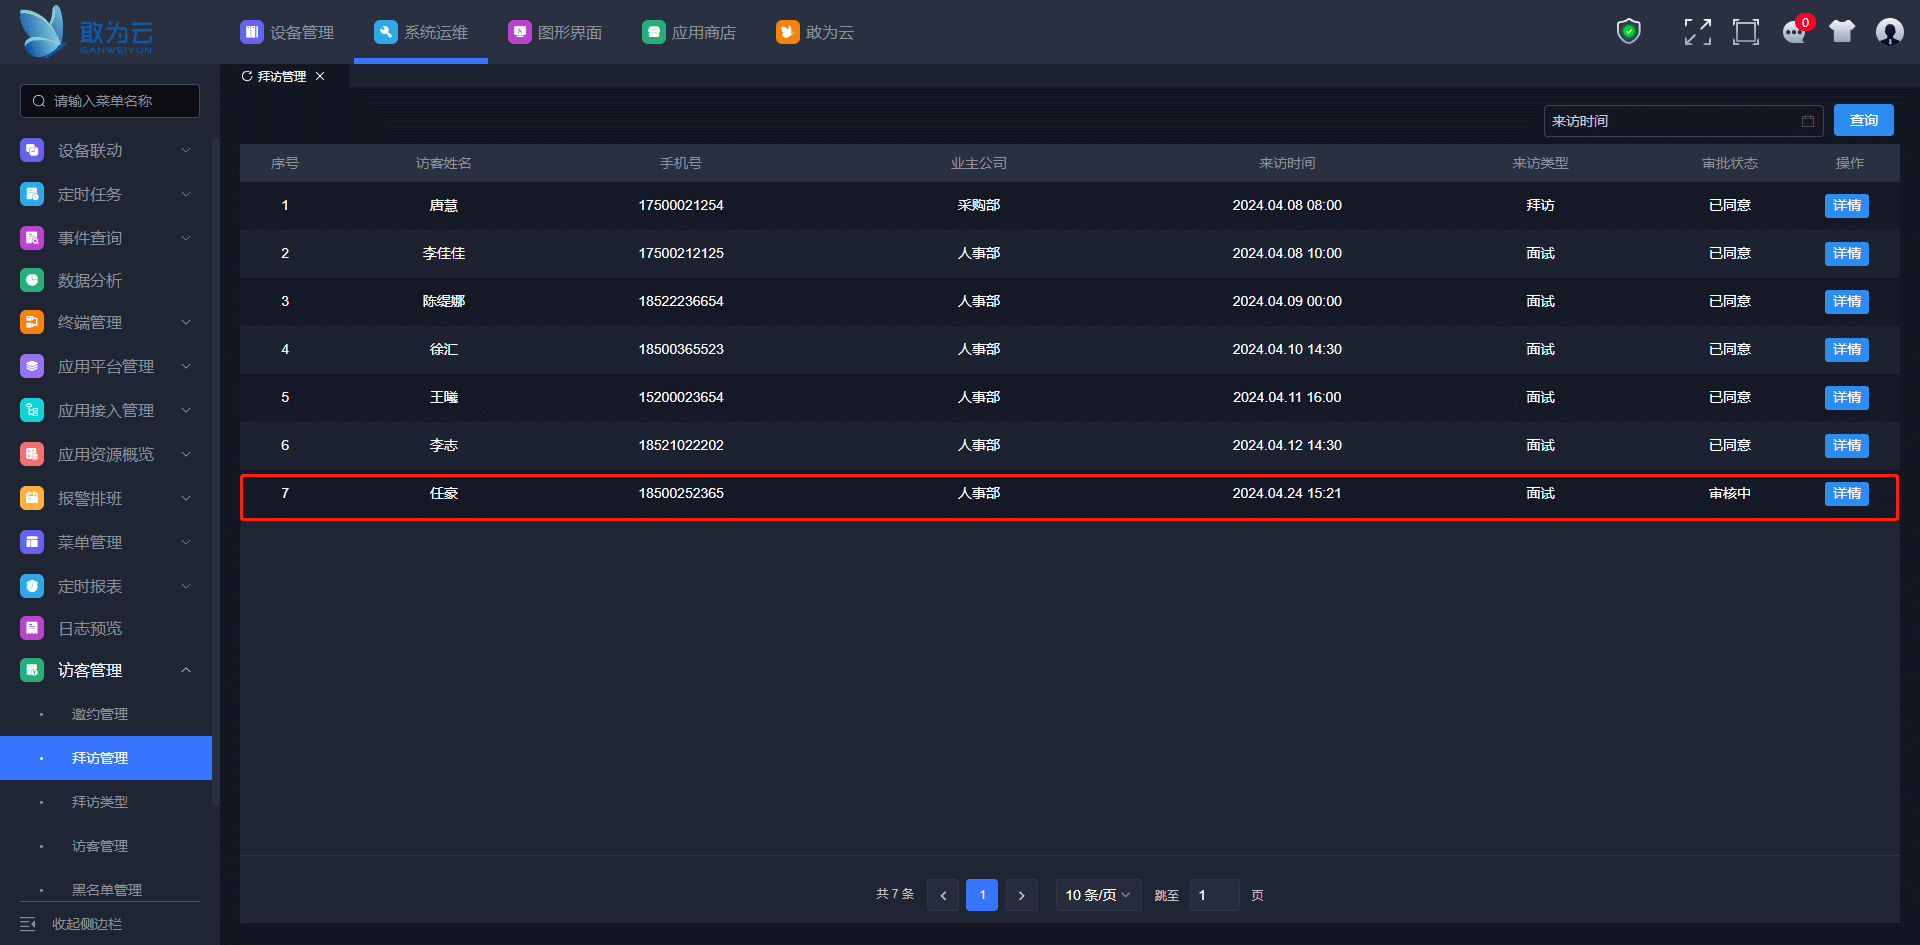Image resolution: width=1920 pixels, height=945 pixels.
Task: Toggle fullscreen with the expand arrows icon
Action: tap(1697, 32)
